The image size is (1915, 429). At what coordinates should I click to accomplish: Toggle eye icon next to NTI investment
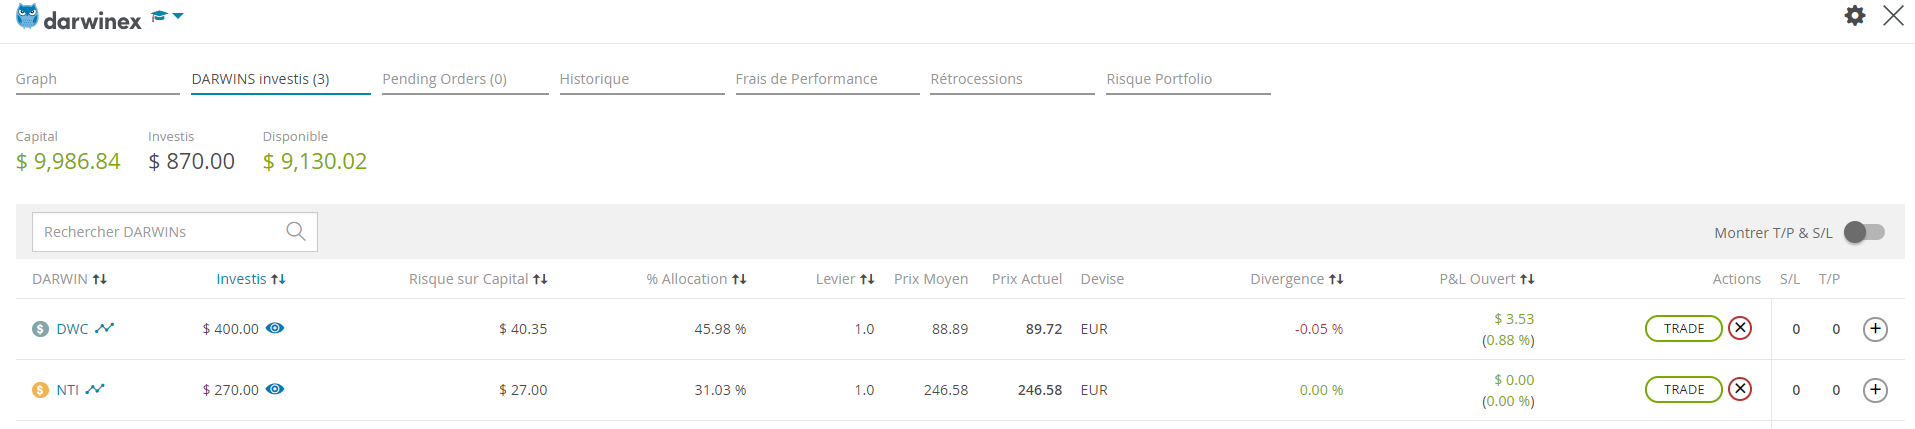[275, 389]
